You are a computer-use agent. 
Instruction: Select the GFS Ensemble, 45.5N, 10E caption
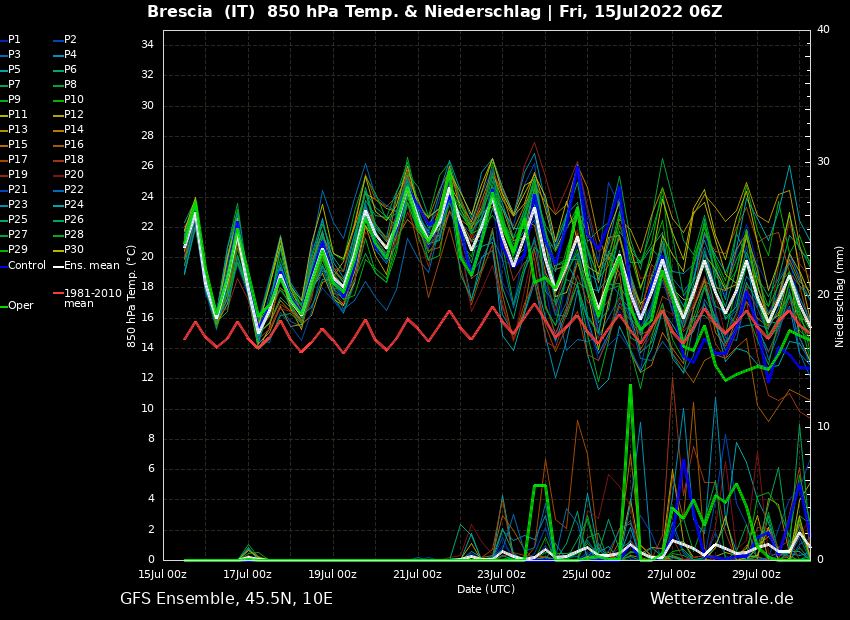click(226, 598)
